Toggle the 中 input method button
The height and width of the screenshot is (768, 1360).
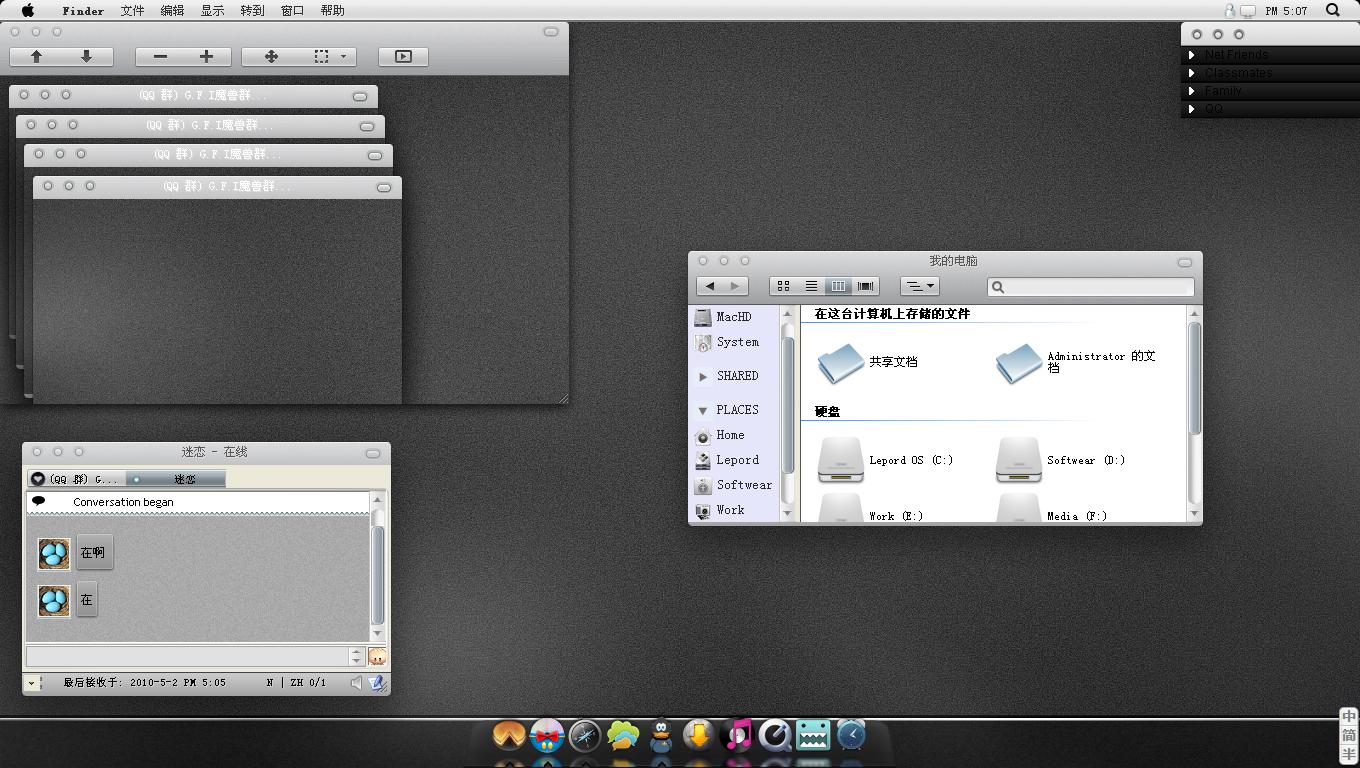pos(1349,717)
